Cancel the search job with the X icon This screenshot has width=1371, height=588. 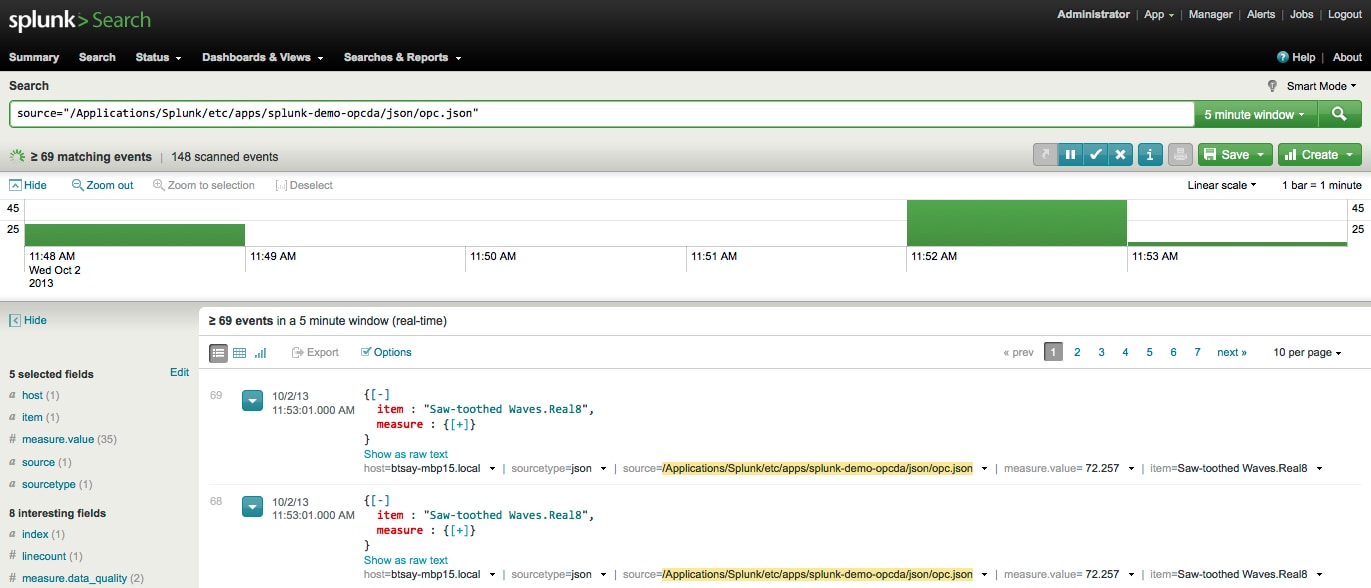[x=1121, y=155]
